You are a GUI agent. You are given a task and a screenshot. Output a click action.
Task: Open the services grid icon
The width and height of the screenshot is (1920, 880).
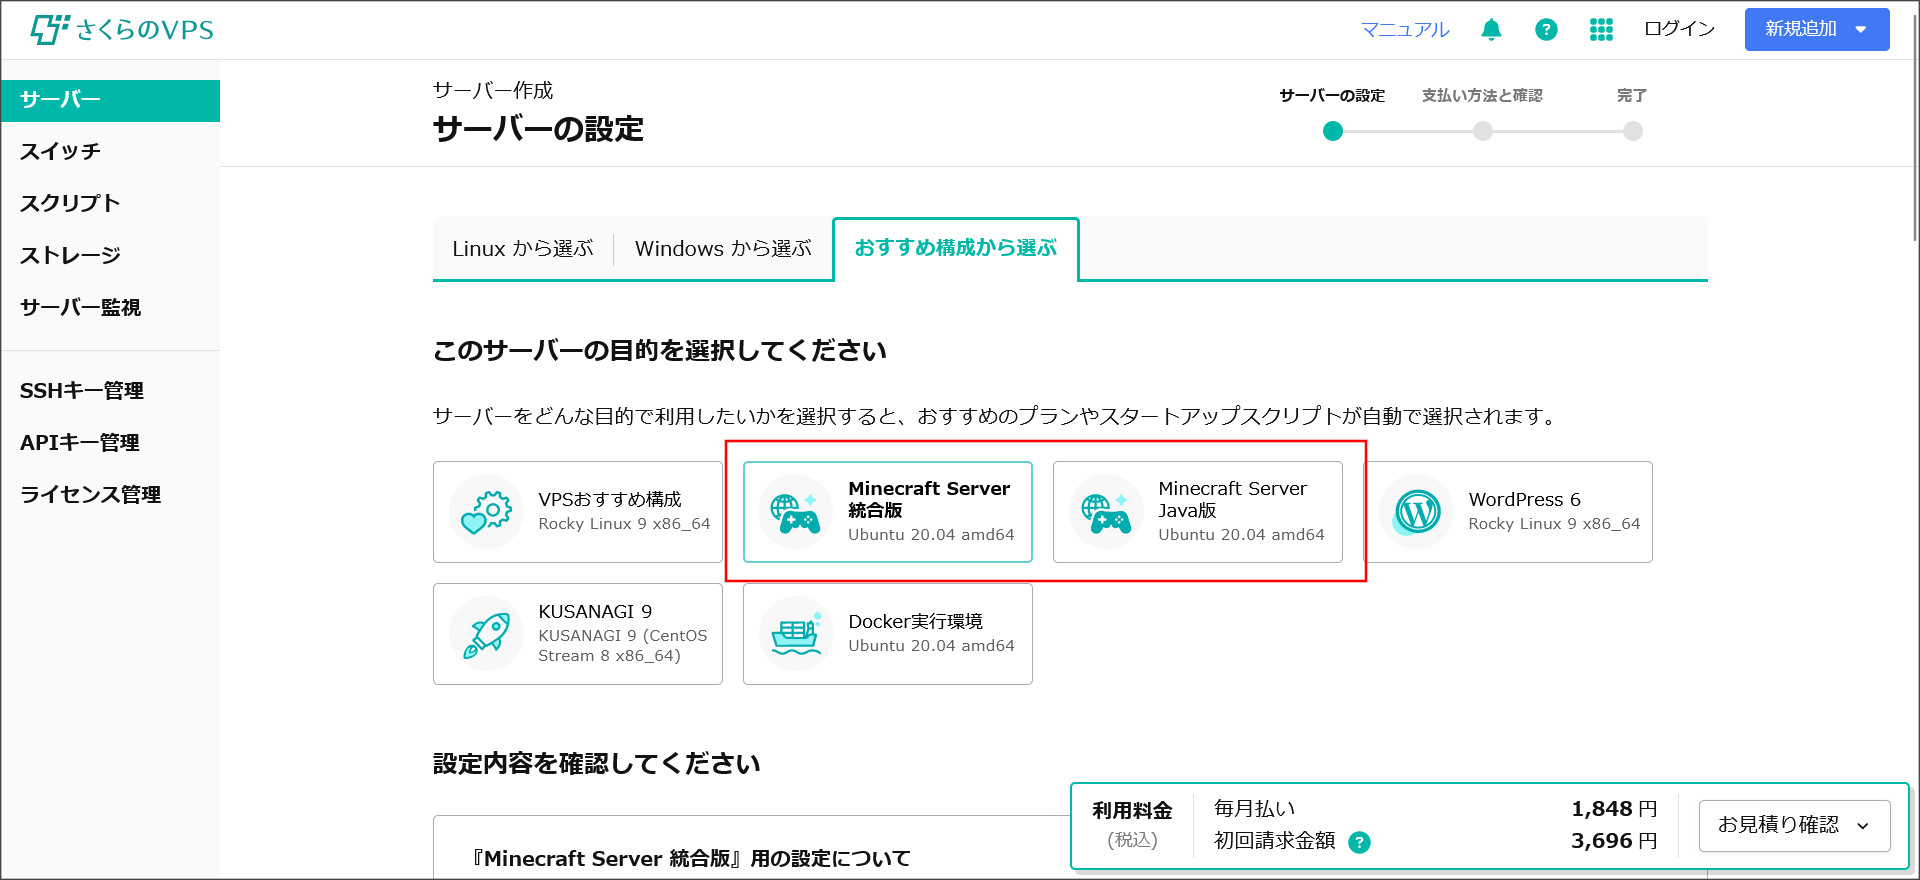[x=1601, y=29]
